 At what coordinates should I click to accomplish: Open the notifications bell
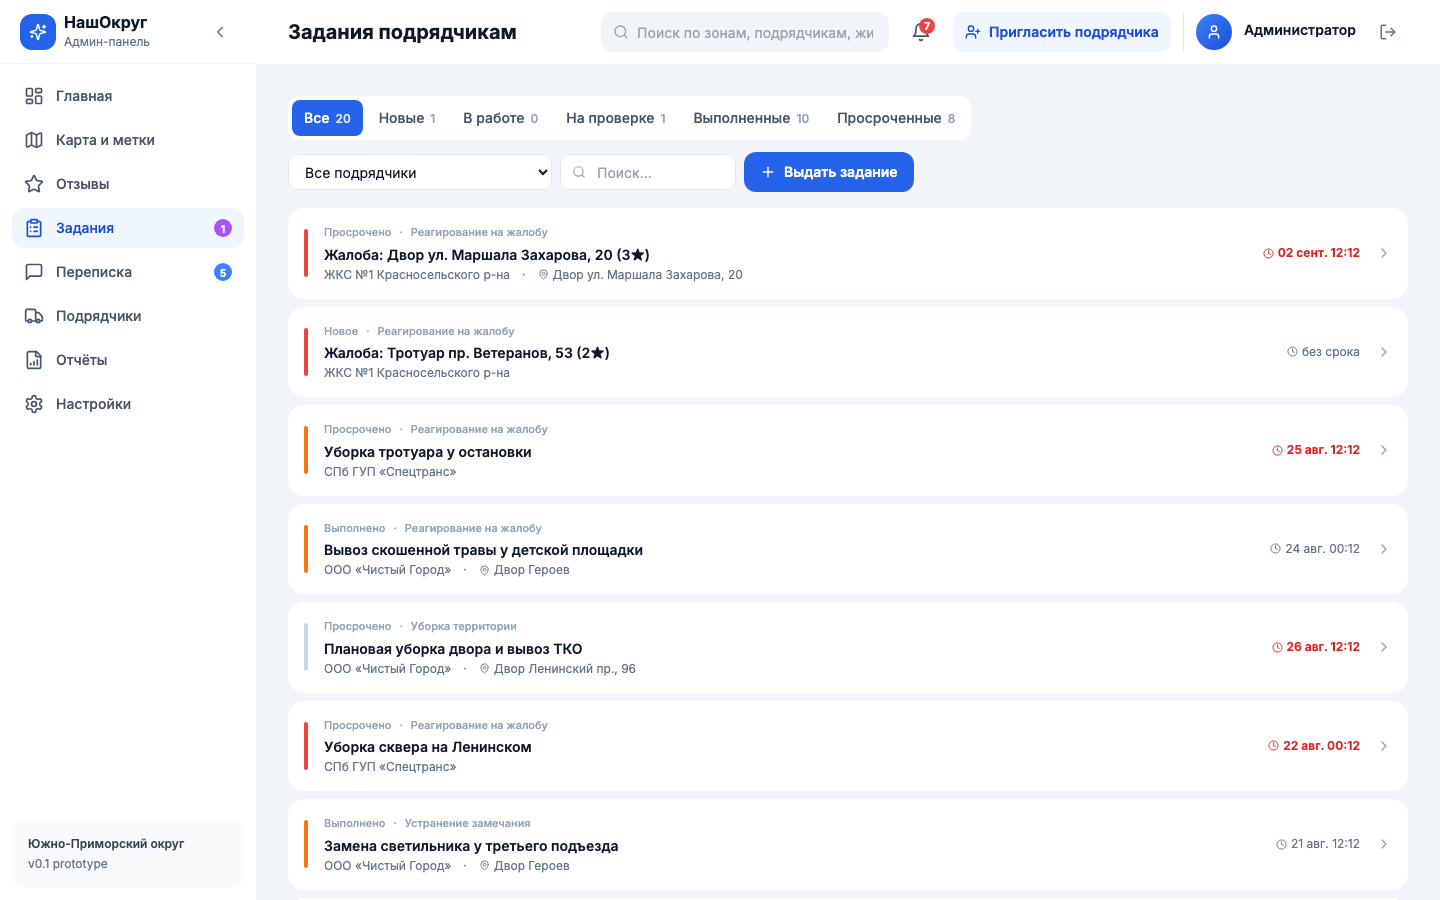921,32
